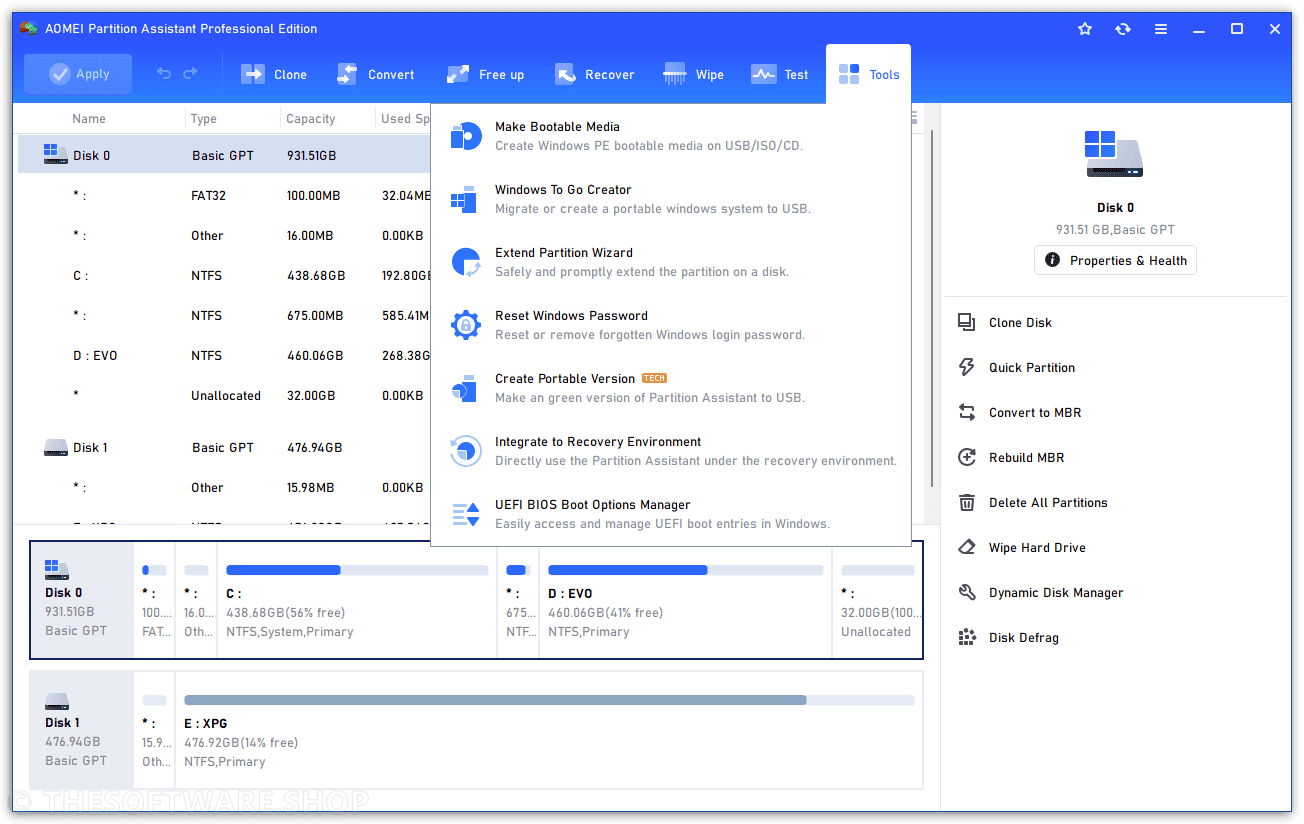Click the Windows To Go Creator icon

(463, 199)
